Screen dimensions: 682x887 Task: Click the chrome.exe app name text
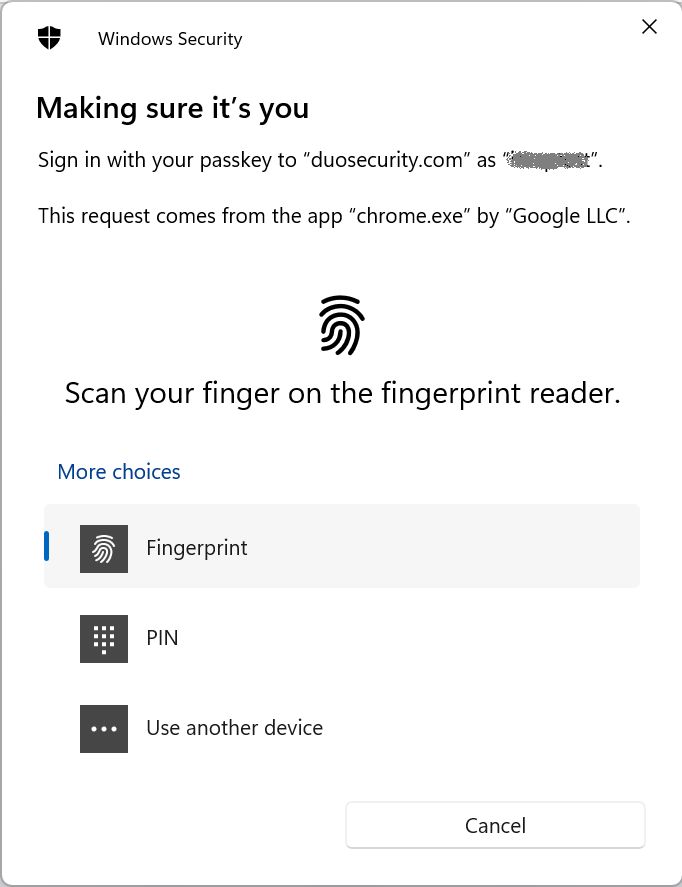pyautogui.click(x=410, y=216)
